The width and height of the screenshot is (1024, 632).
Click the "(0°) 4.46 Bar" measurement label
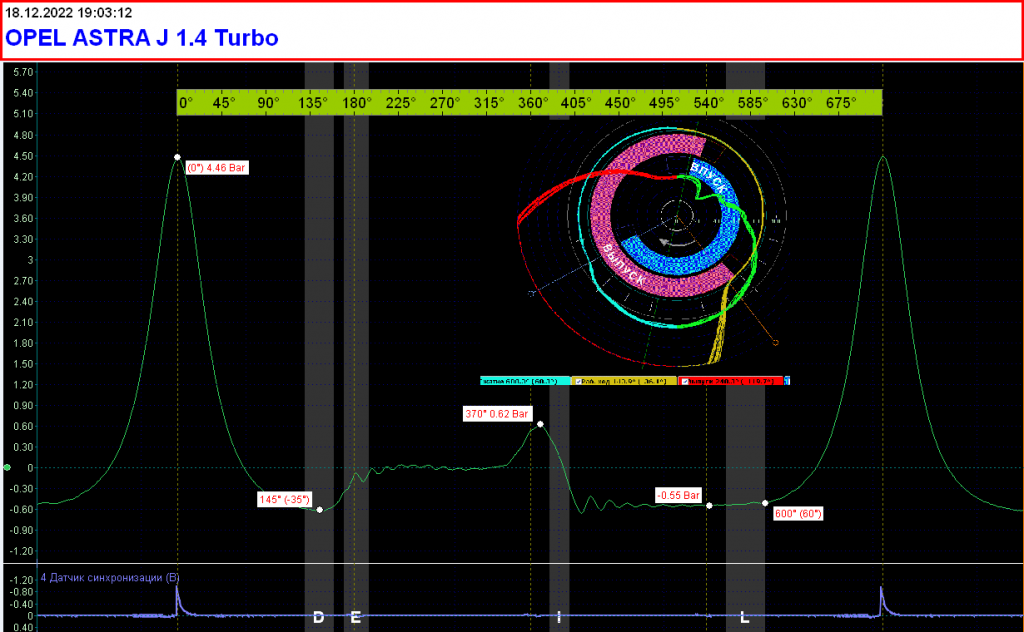click(217, 168)
